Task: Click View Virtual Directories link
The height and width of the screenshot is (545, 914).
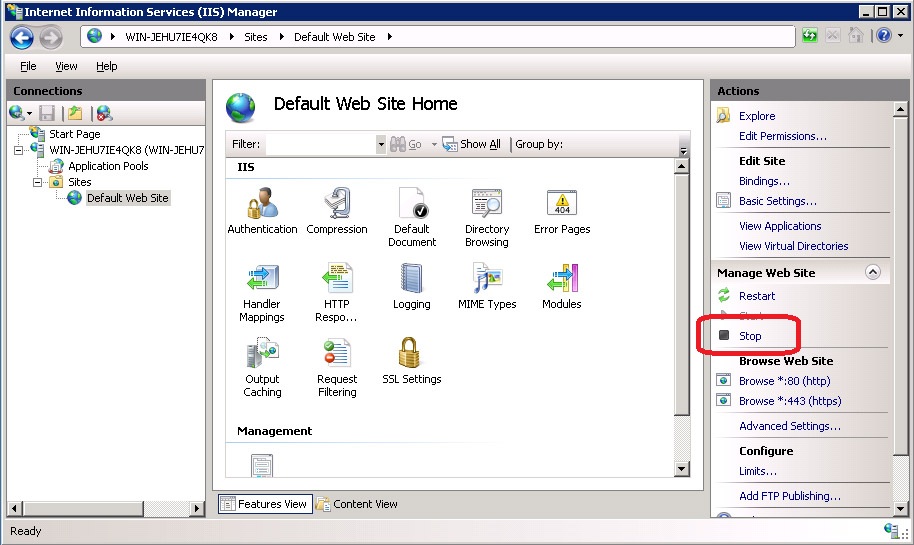Action: 793,245
